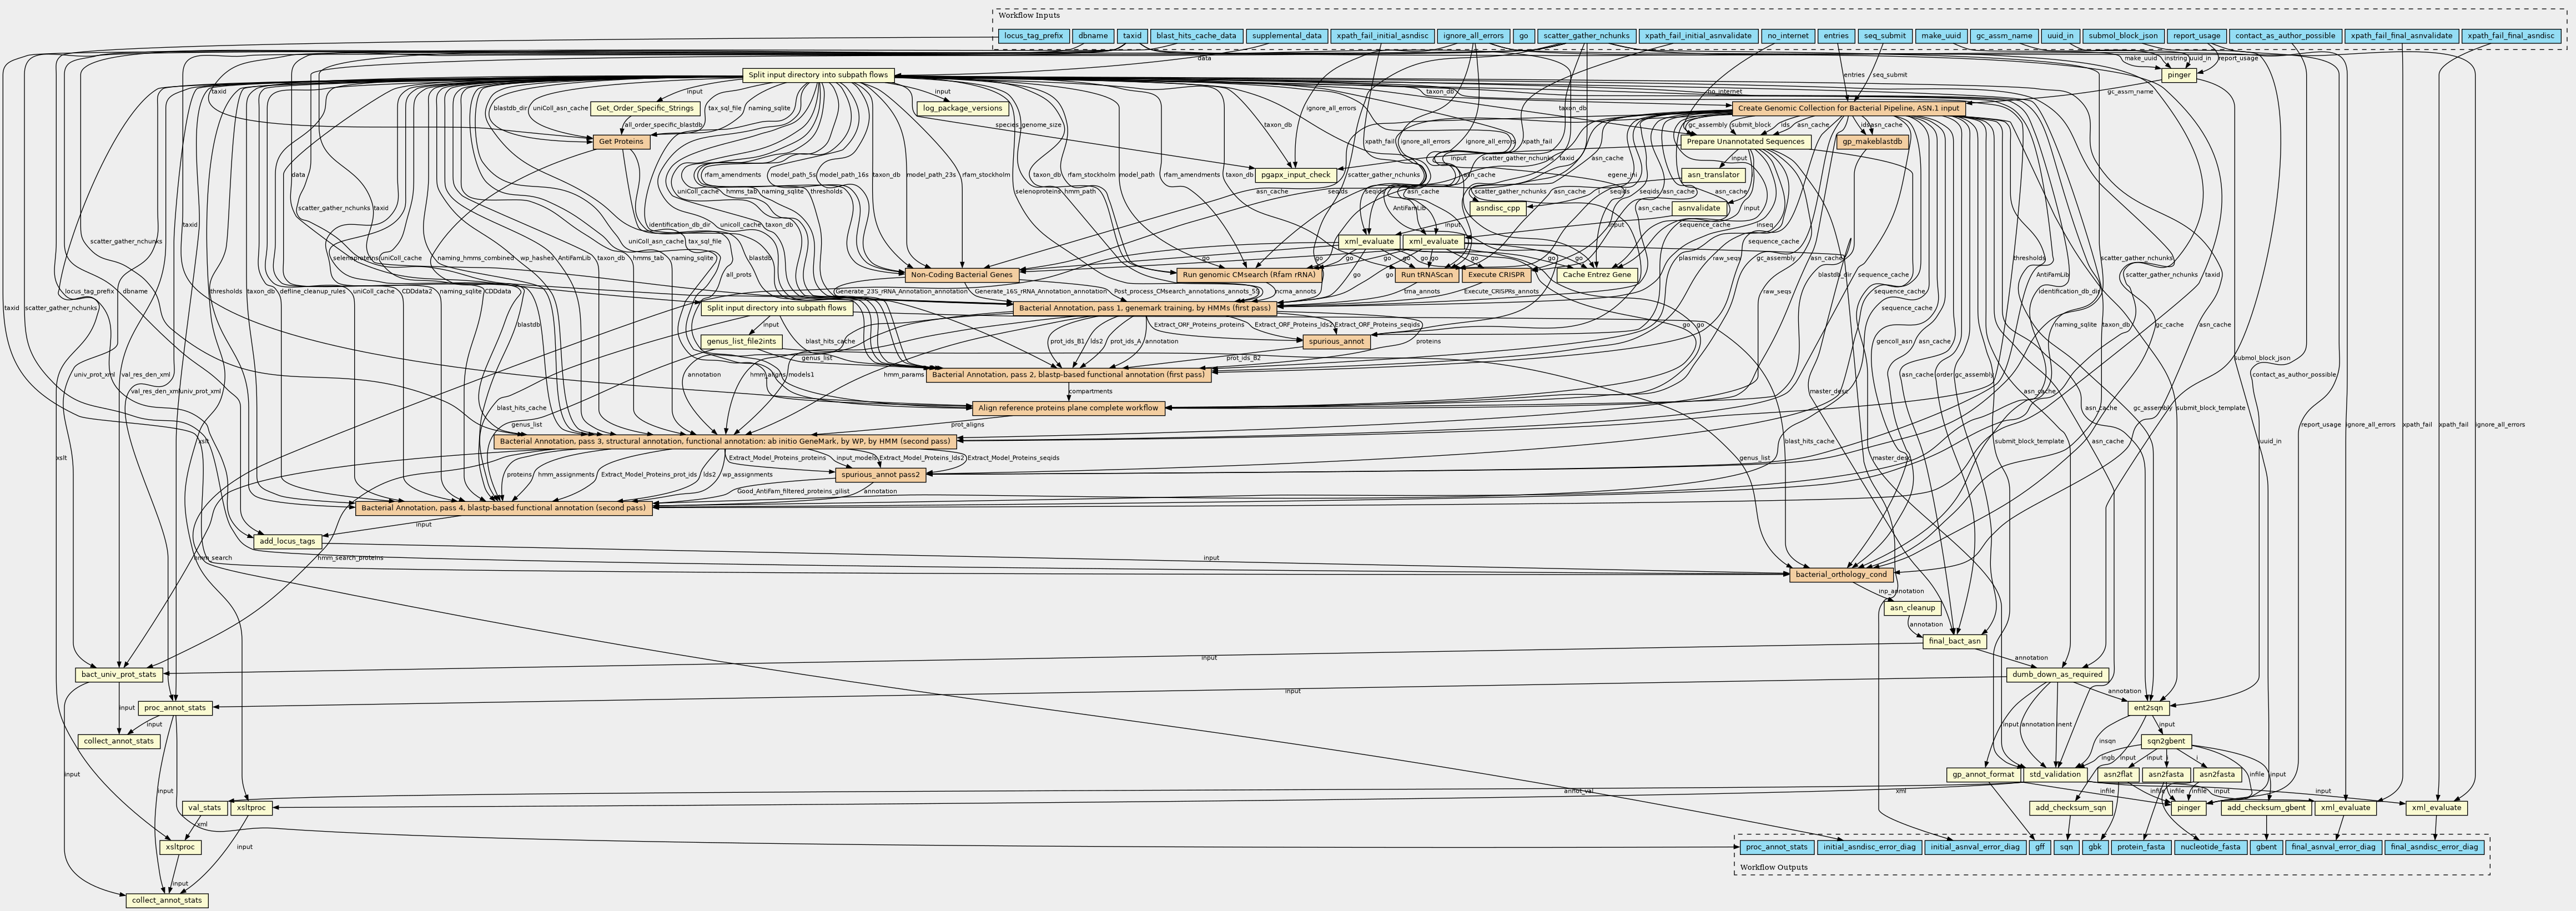Screen dimensions: 2576x911
Task: Click the Run tRNAScan step node
Action: coord(1426,274)
